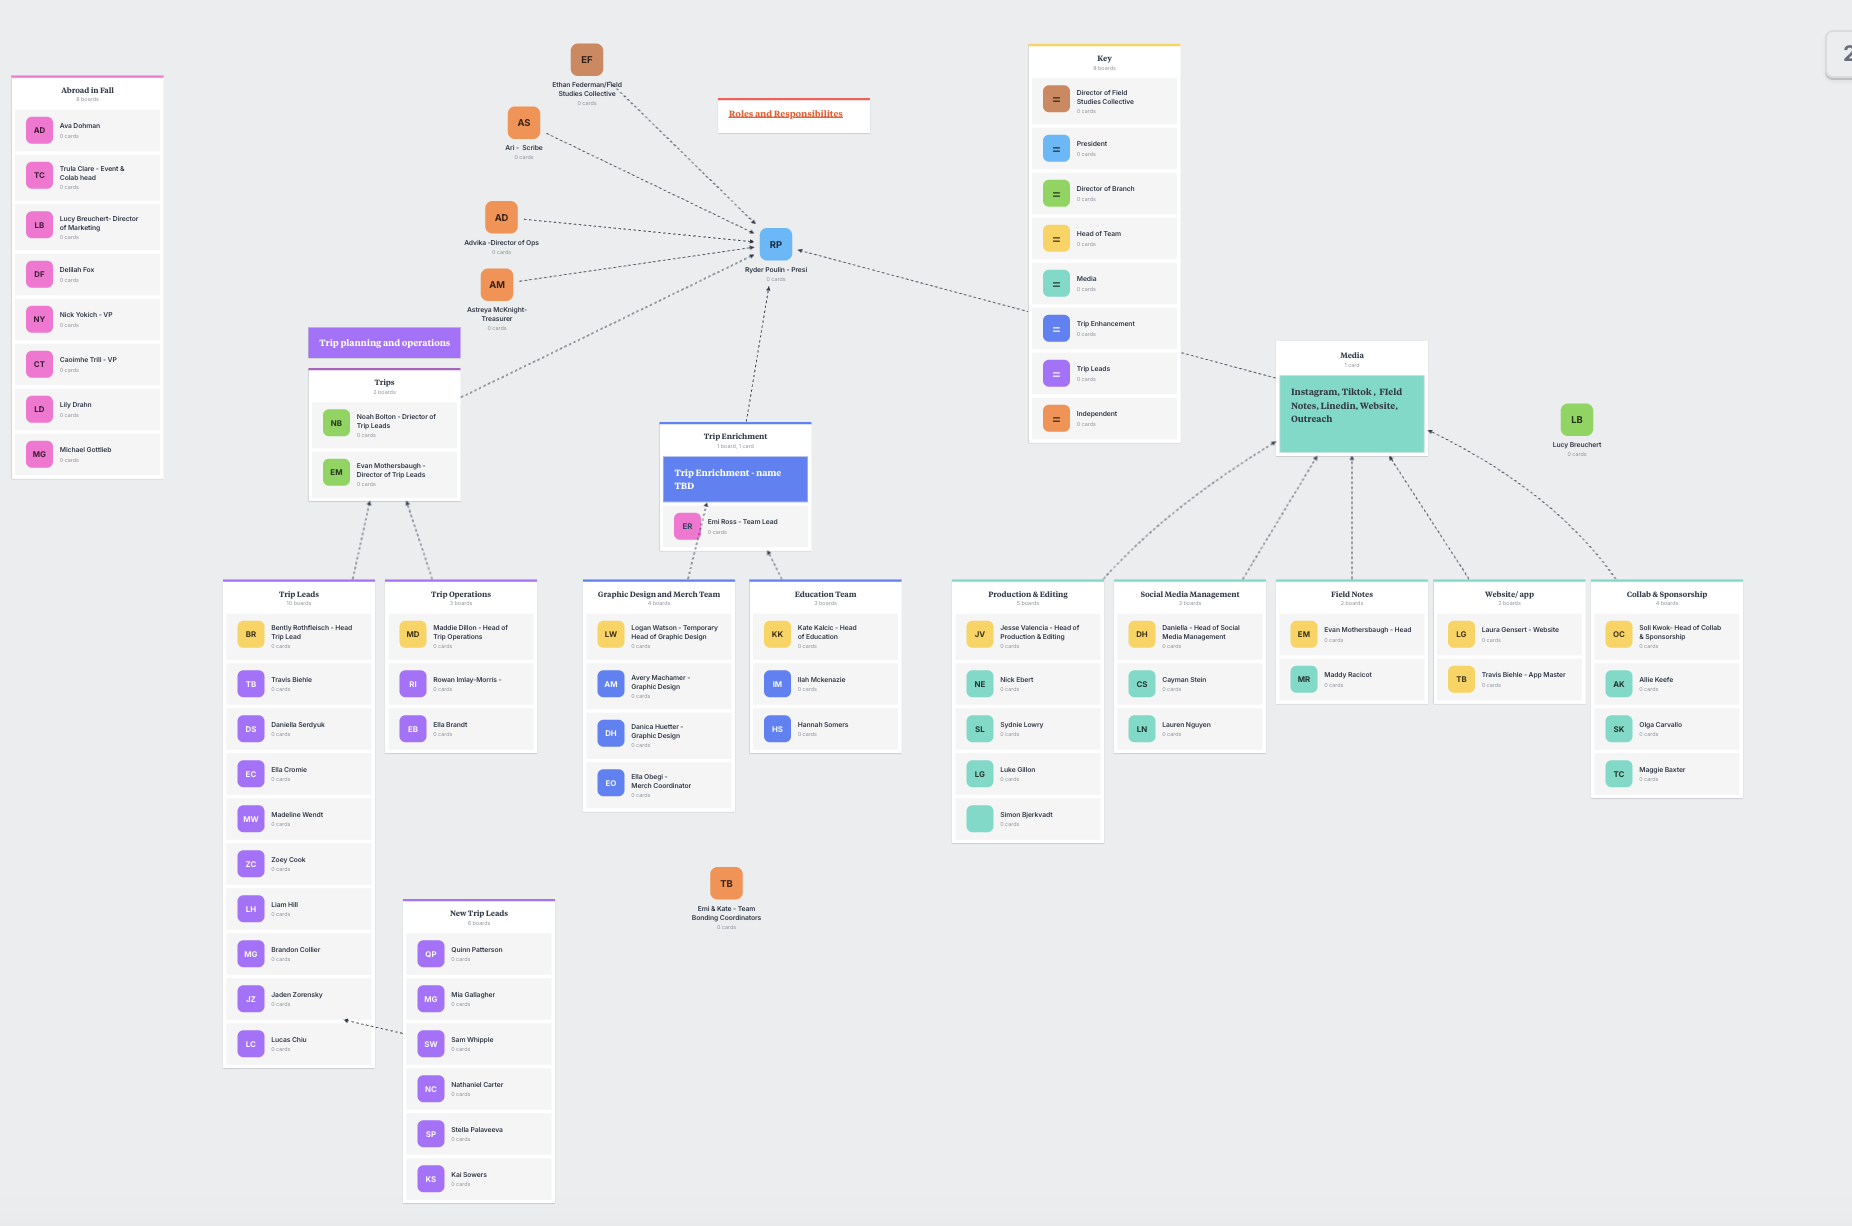Open the QP Quinn Patterson board icon
Image resolution: width=1852 pixels, height=1226 pixels.
431,954
